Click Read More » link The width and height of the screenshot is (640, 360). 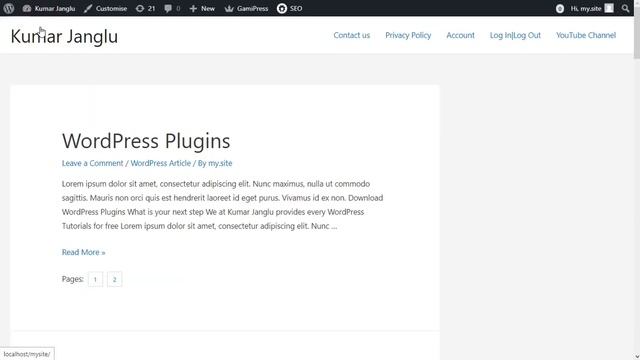click(x=83, y=252)
